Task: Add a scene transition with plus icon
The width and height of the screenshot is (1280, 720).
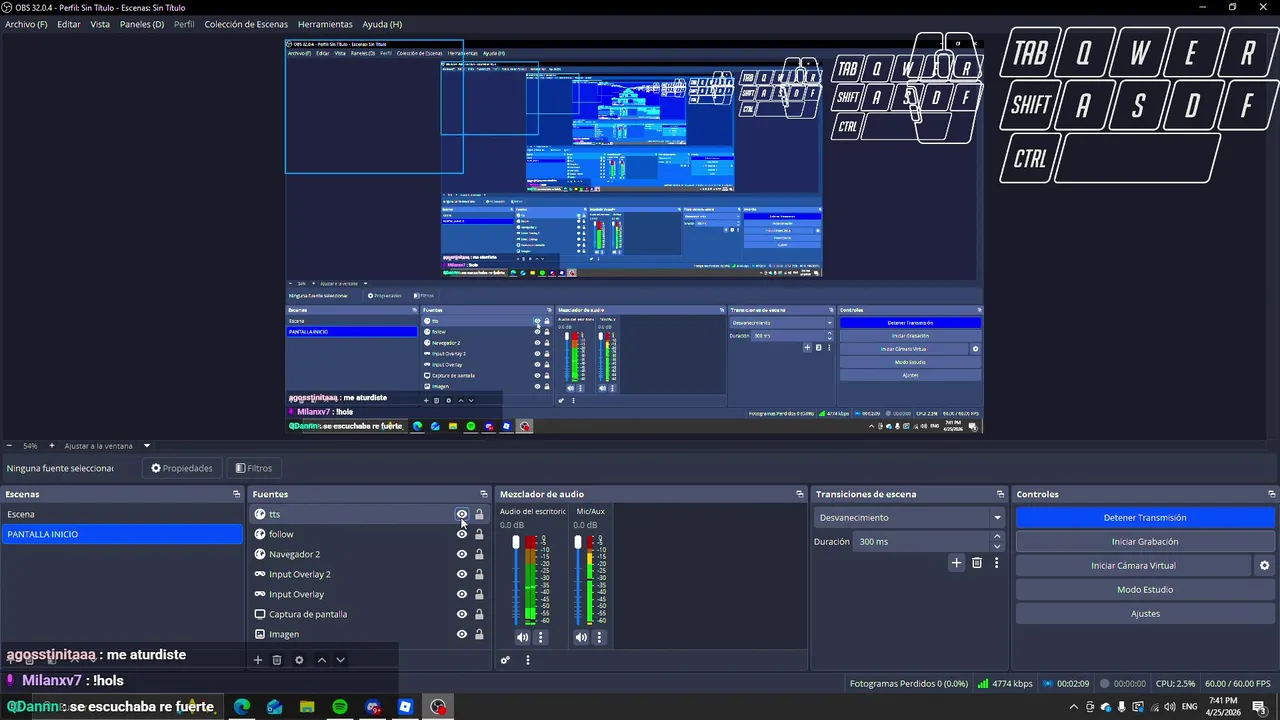Action: click(x=956, y=563)
